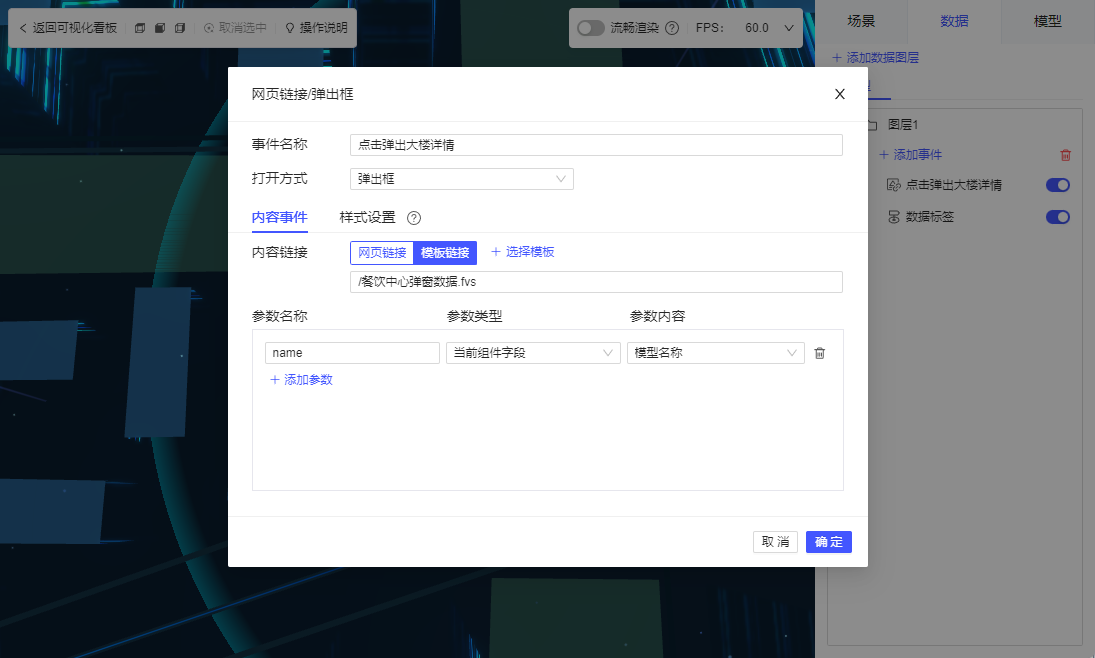Click 取消 cancel button
This screenshot has width=1095, height=658.
tap(775, 542)
